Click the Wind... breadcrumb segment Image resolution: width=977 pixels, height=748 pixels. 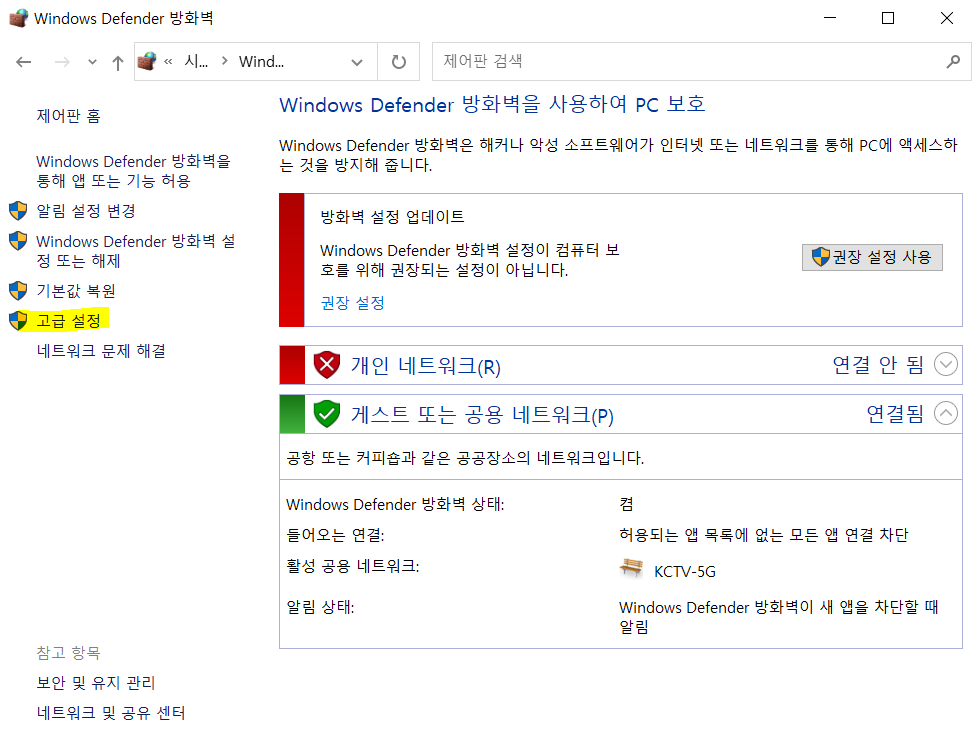[x=261, y=61]
